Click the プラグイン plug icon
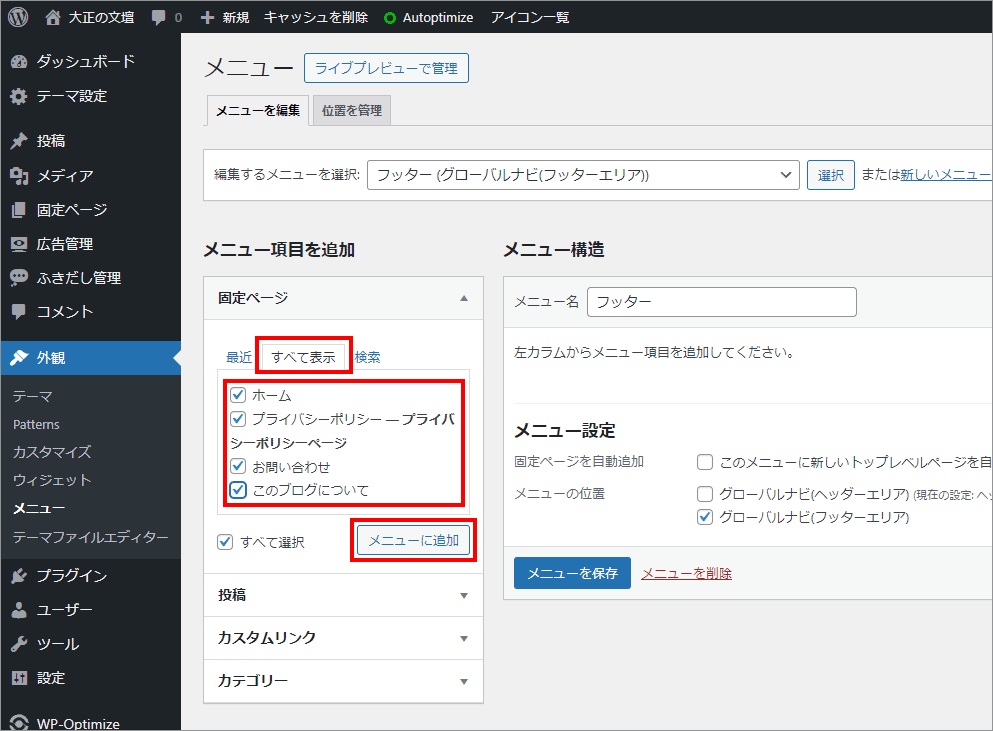The height and width of the screenshot is (731, 993). point(19,575)
